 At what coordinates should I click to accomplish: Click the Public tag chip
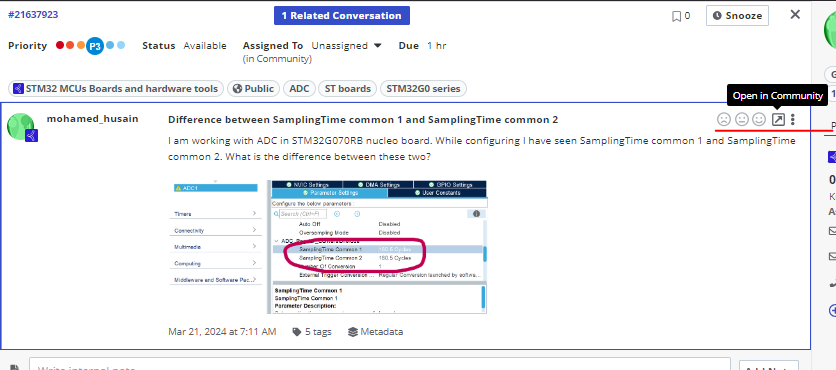click(253, 89)
